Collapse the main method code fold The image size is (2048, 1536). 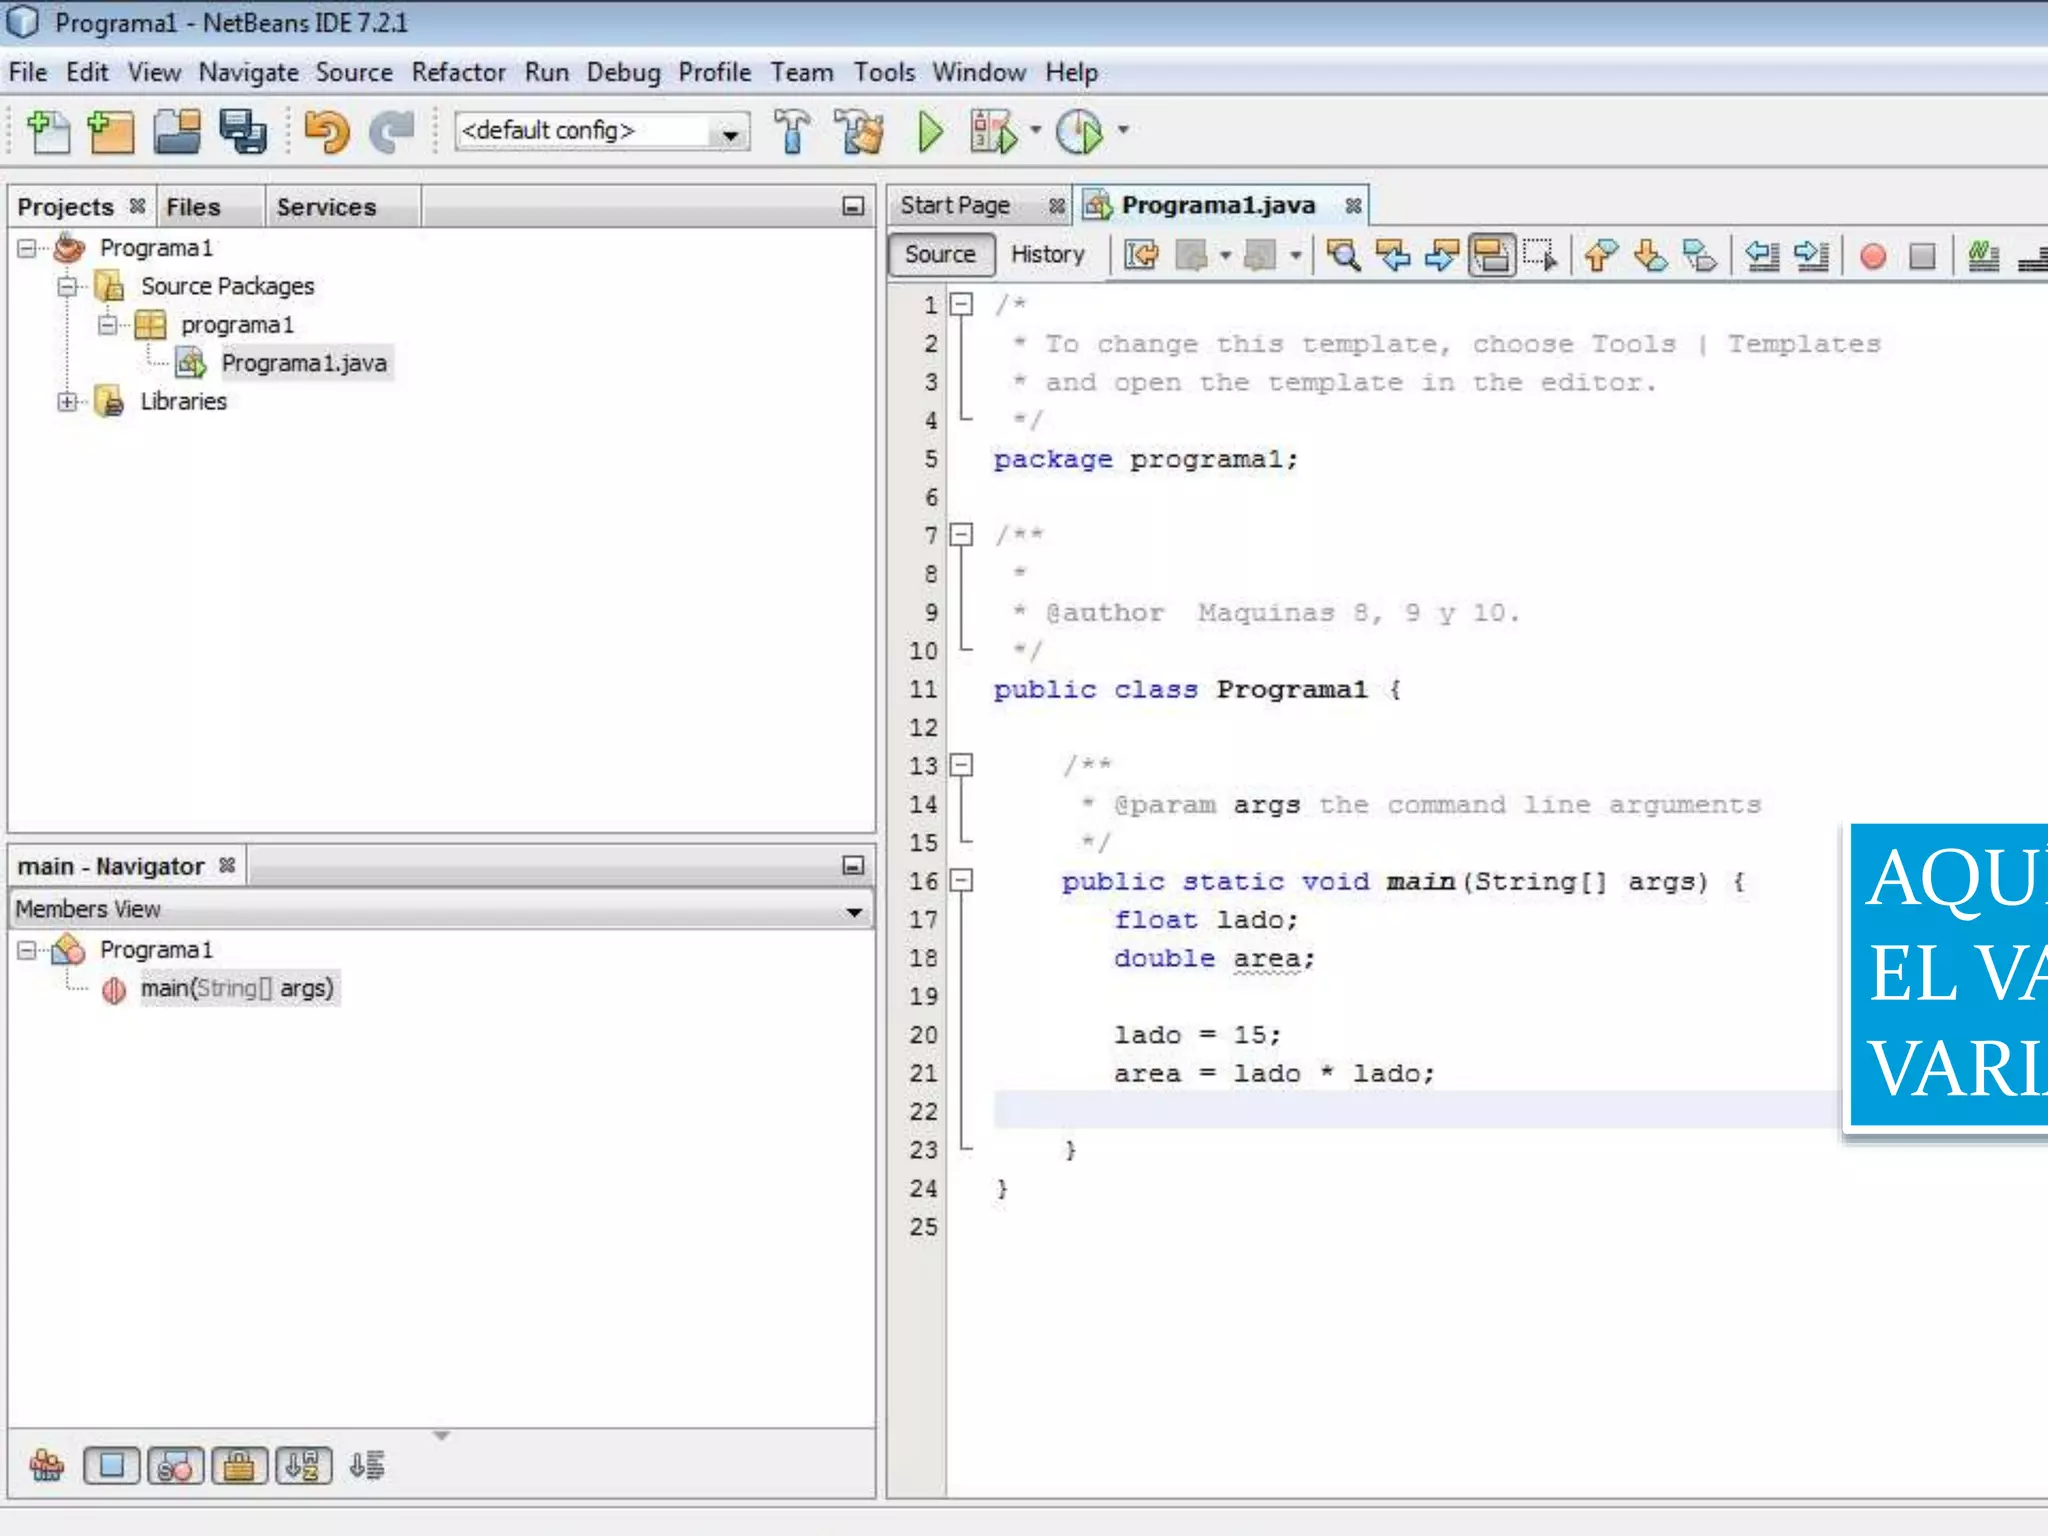961,881
